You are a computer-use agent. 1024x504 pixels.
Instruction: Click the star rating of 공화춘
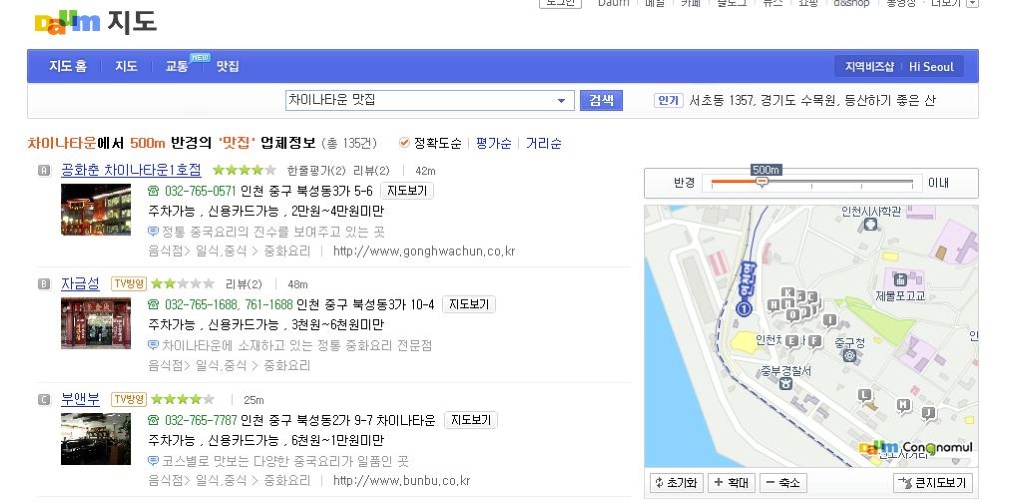click(244, 170)
